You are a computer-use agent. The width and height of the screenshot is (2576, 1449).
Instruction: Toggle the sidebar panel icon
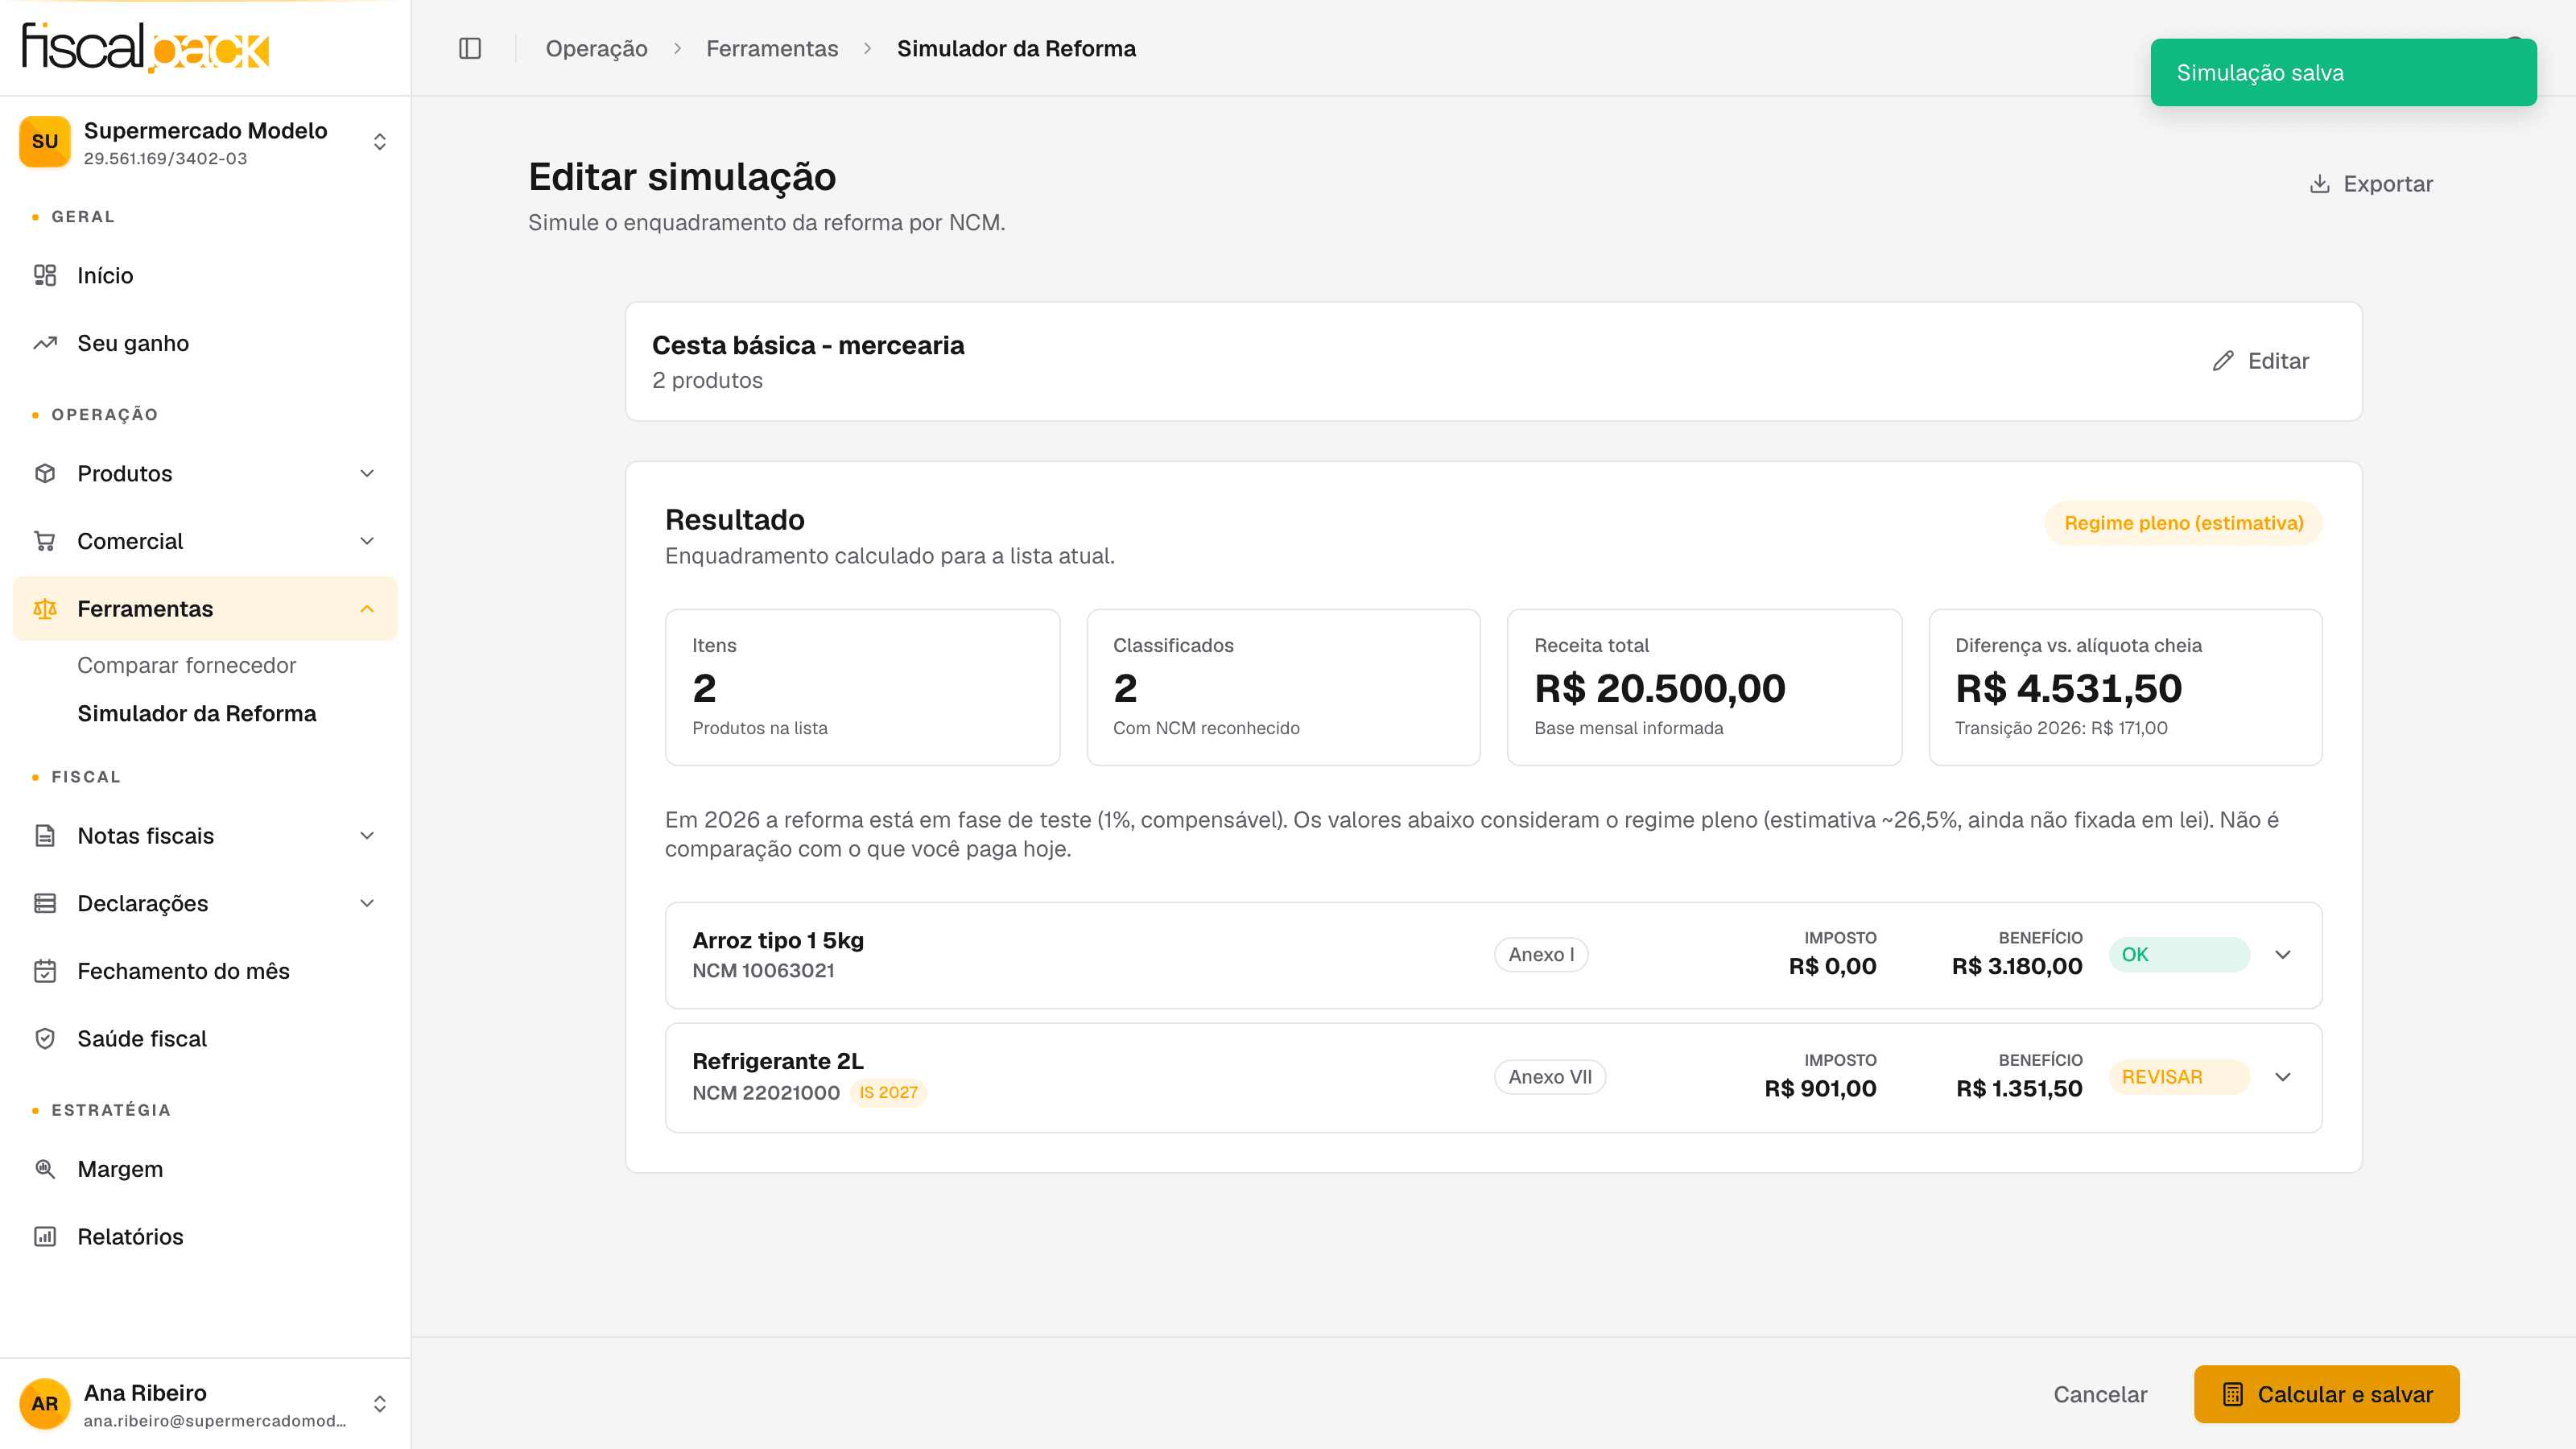tap(470, 48)
